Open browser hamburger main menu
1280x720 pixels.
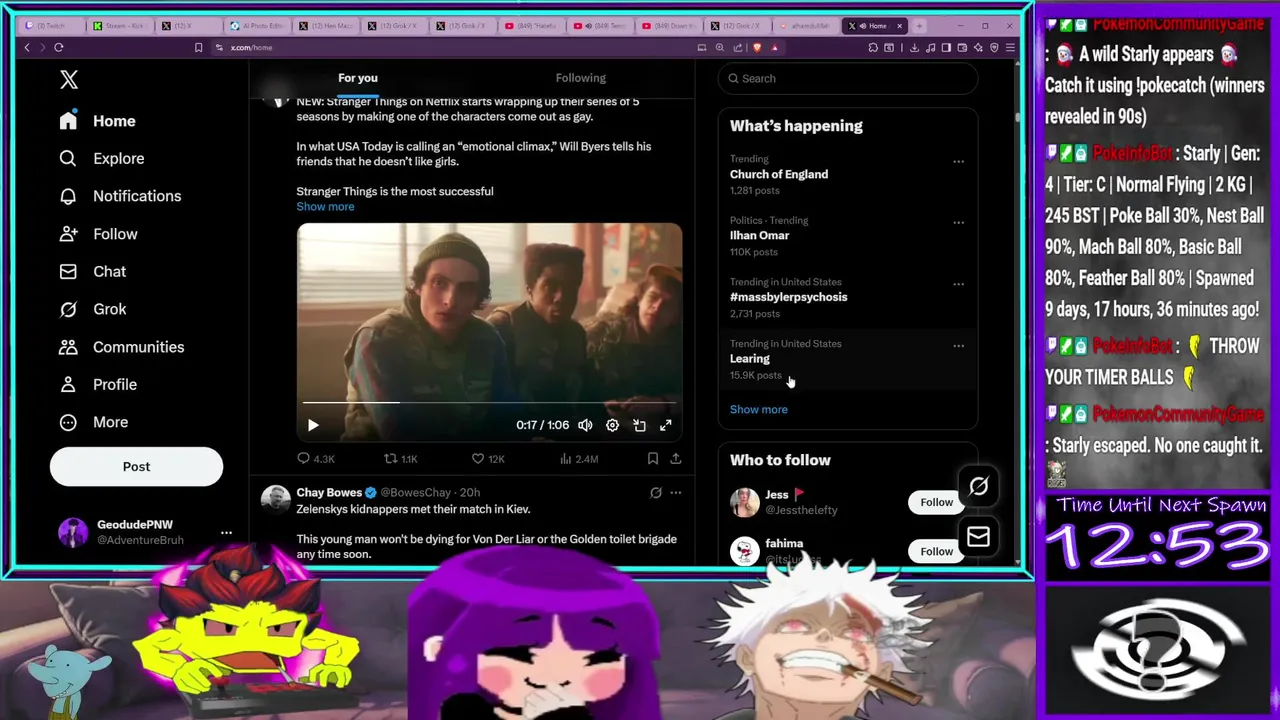(x=1011, y=47)
